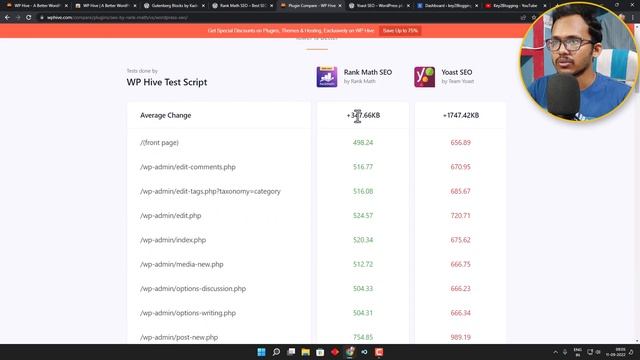Open network and volume quick settings
This screenshot has width=640, height=360.
click(594, 352)
